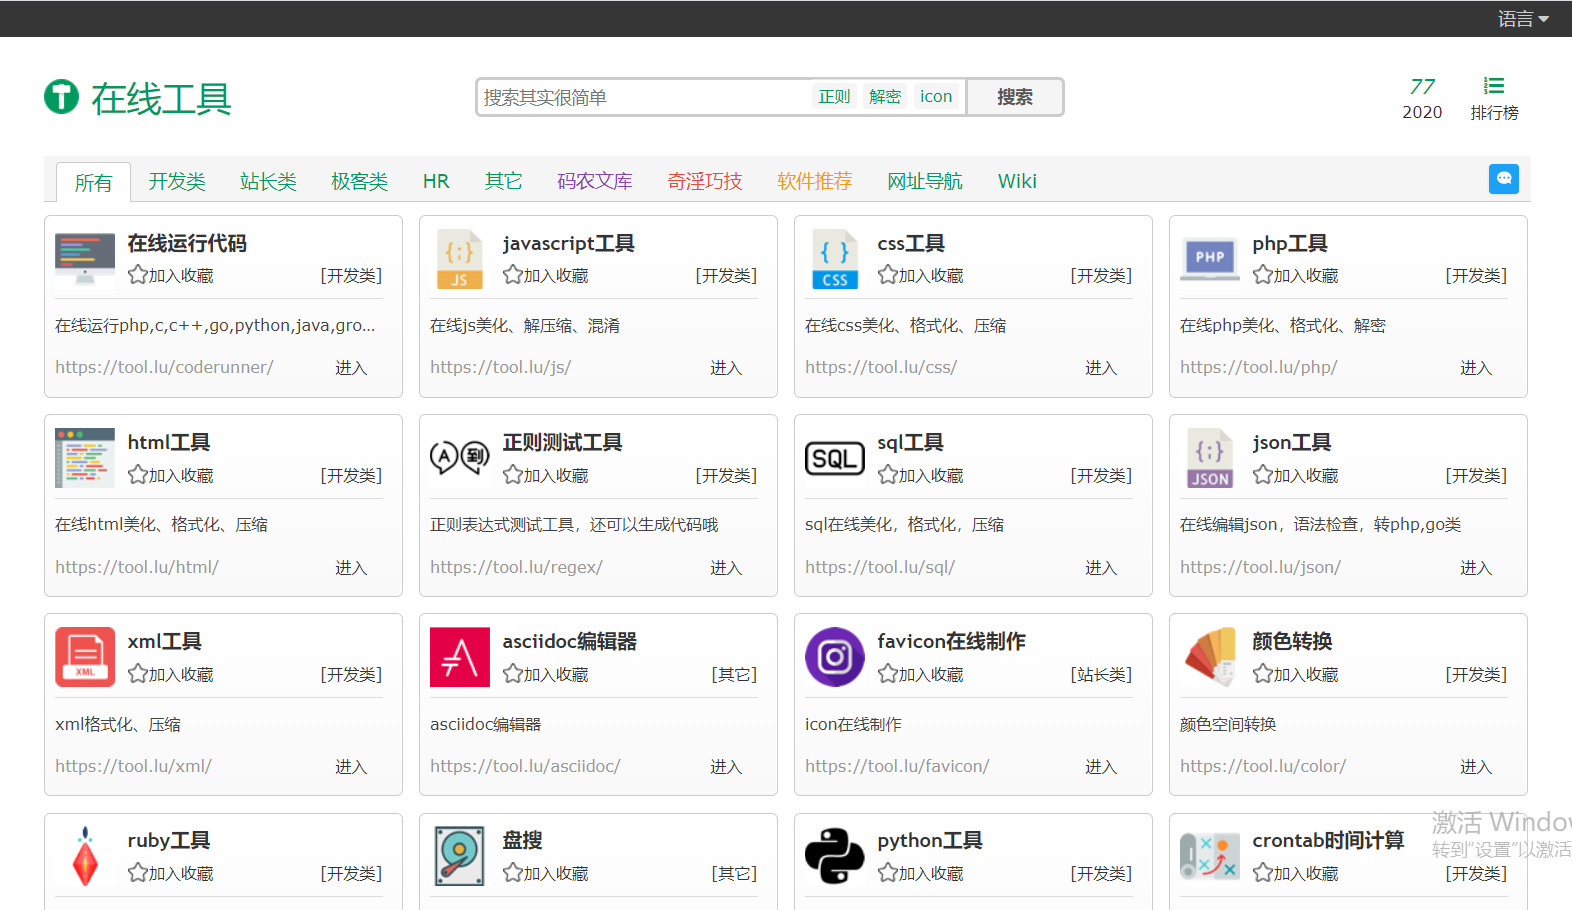Click the green 在线工具 logo icon

tap(61, 97)
